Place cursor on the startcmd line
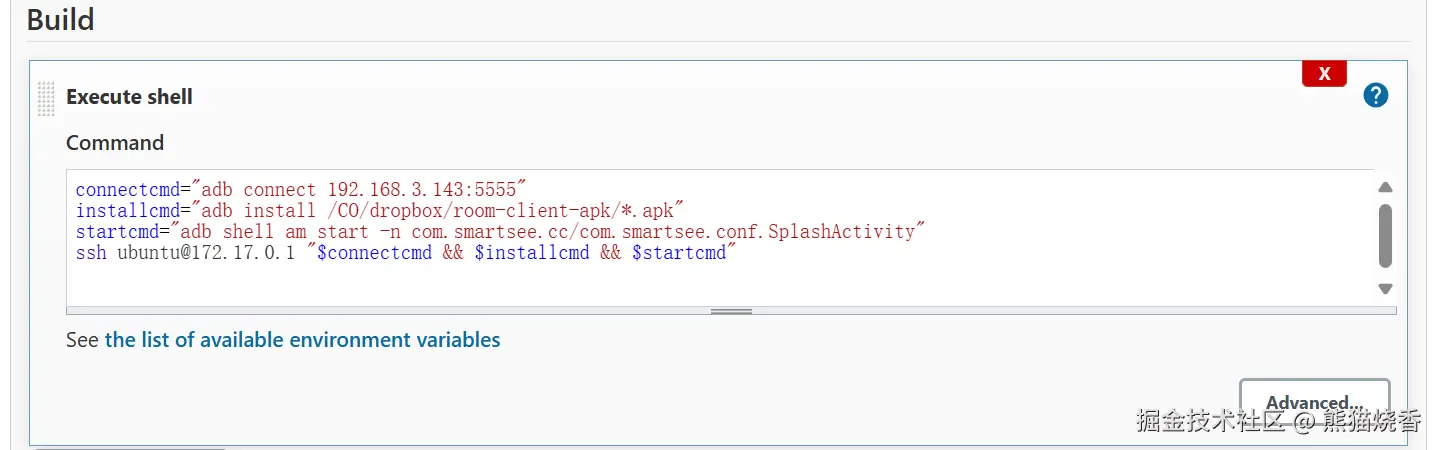 coord(500,231)
